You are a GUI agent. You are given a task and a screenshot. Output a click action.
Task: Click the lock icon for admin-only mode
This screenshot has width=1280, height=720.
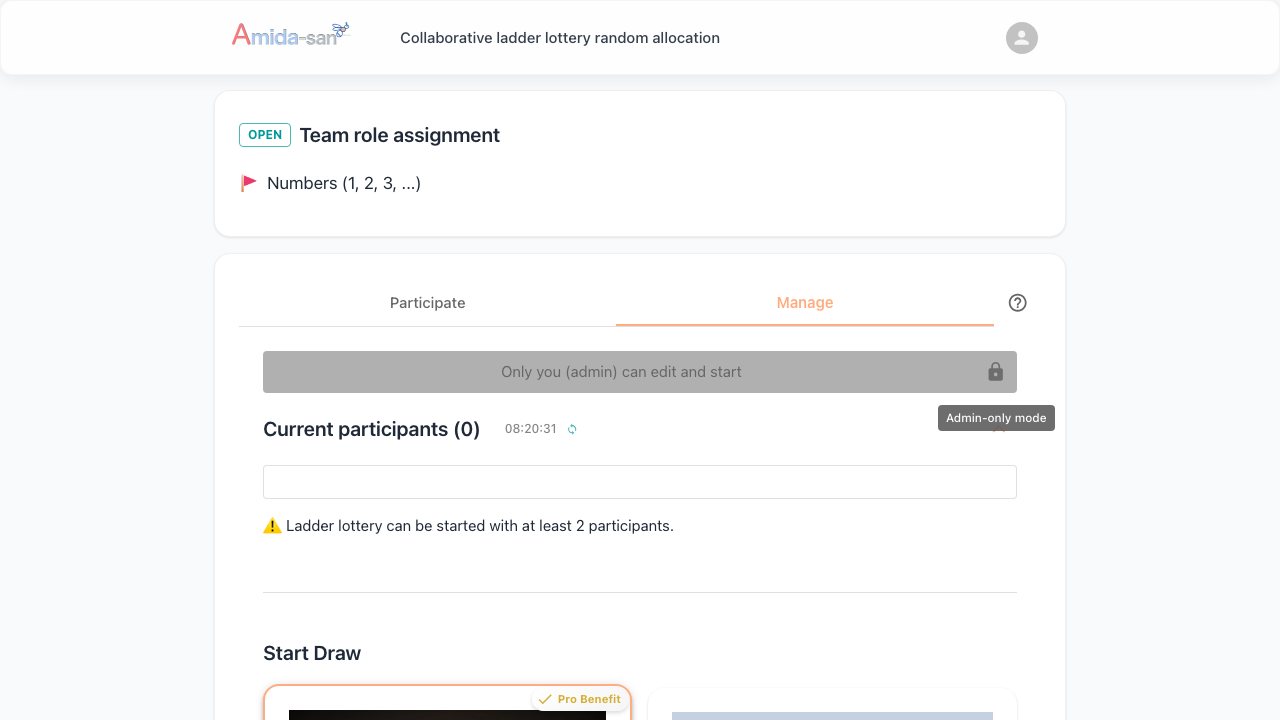coord(995,372)
